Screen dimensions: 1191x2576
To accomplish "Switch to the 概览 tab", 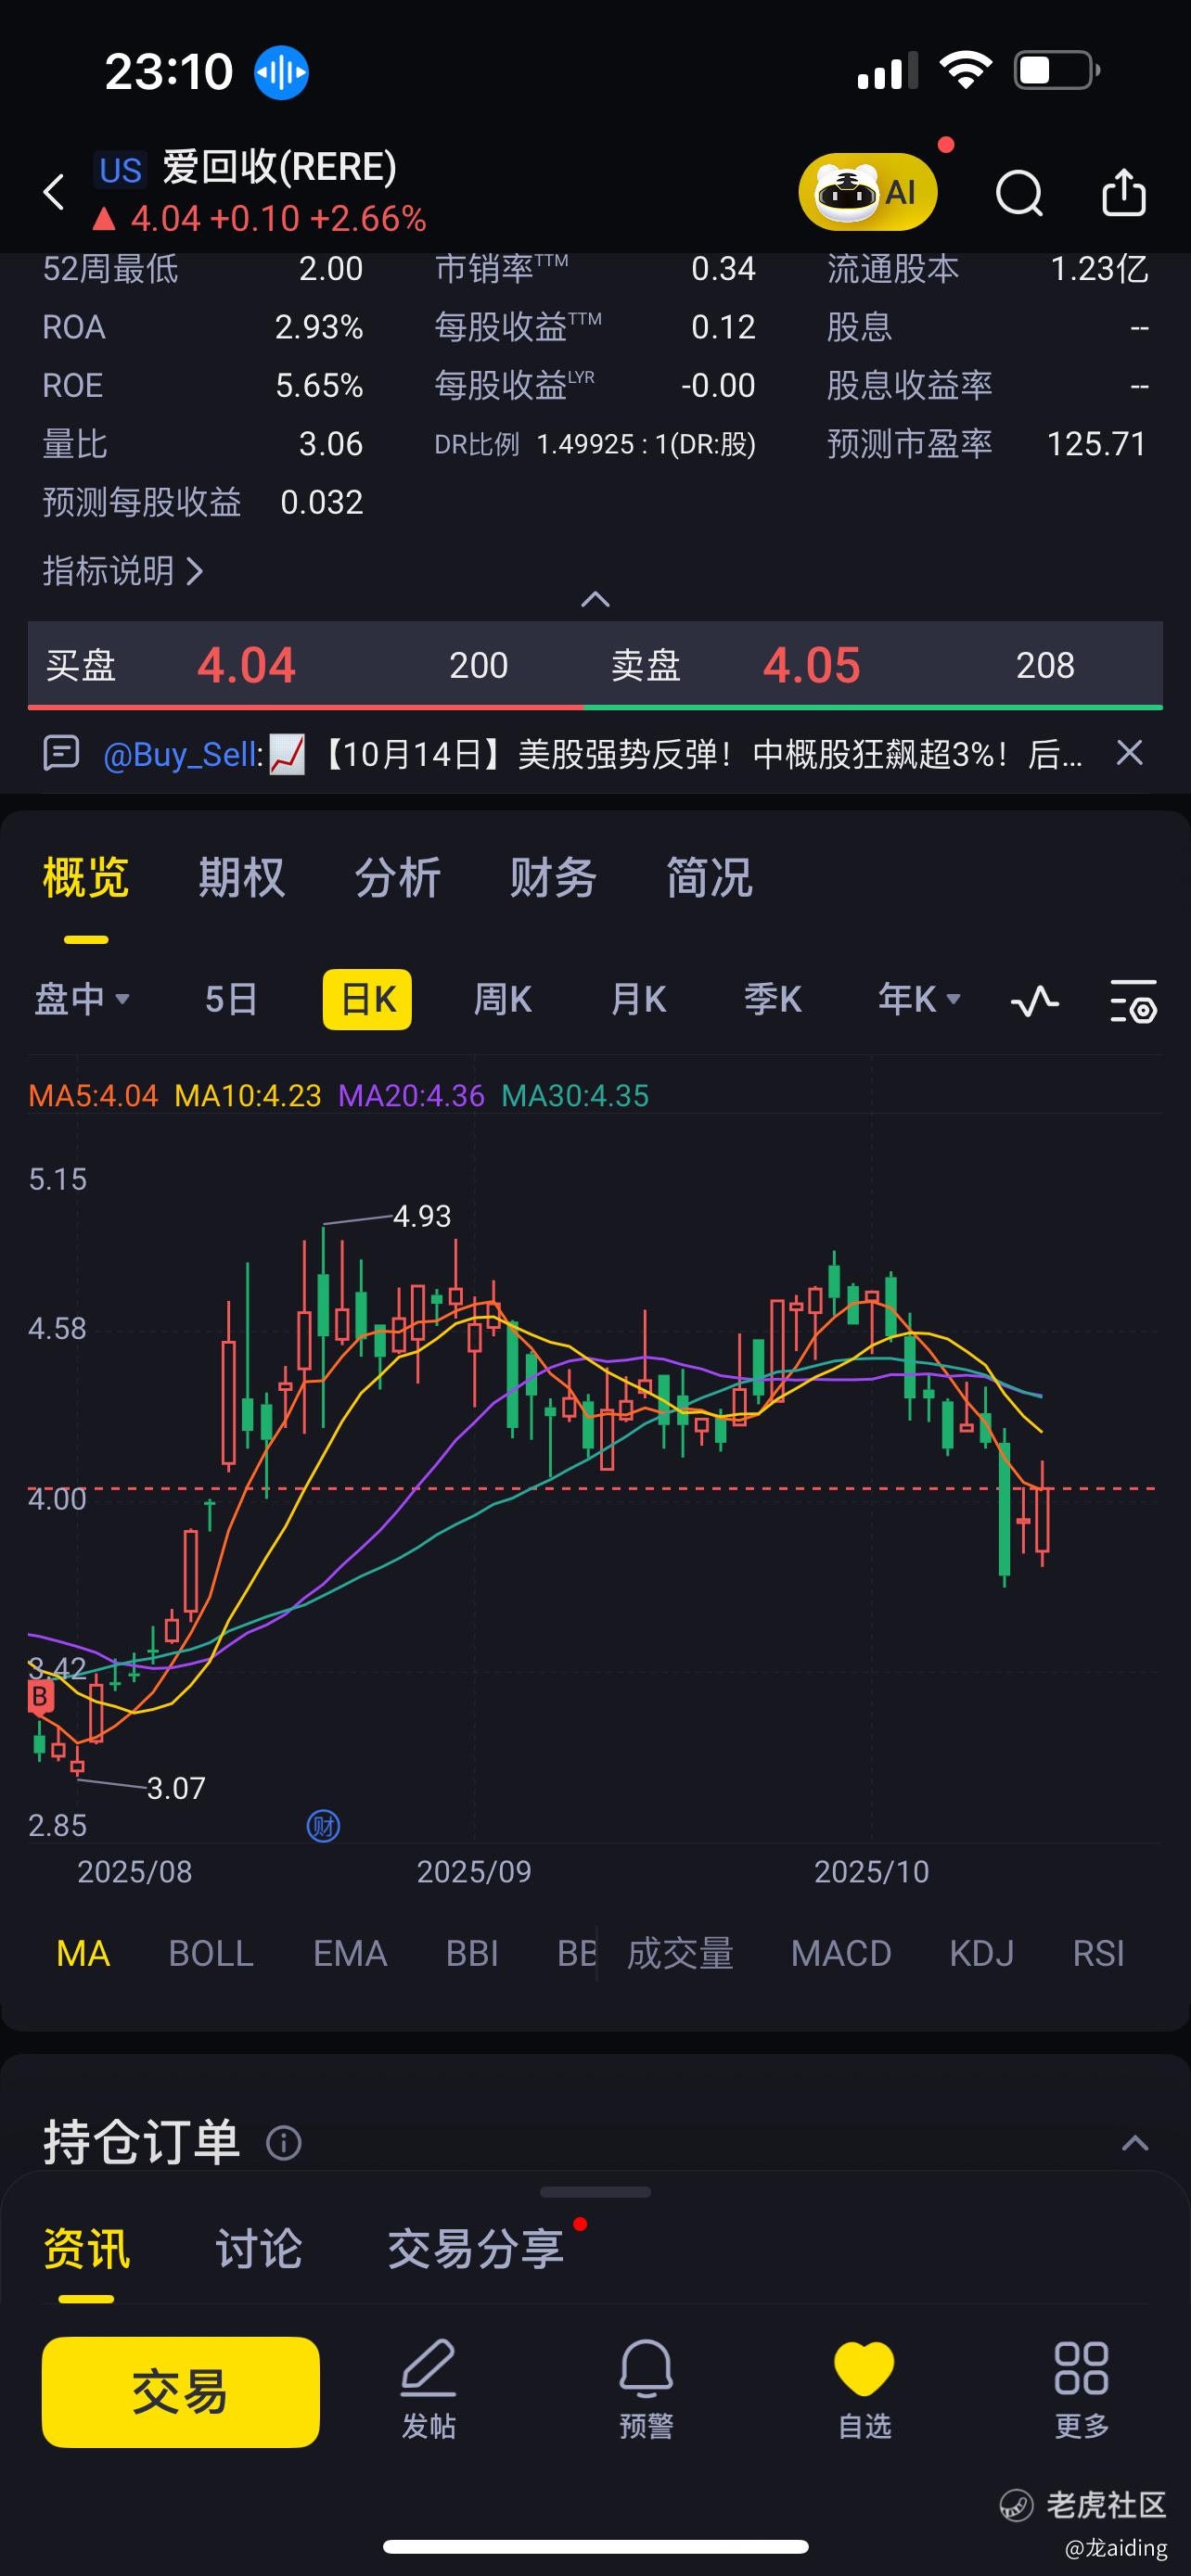I will (x=86, y=878).
